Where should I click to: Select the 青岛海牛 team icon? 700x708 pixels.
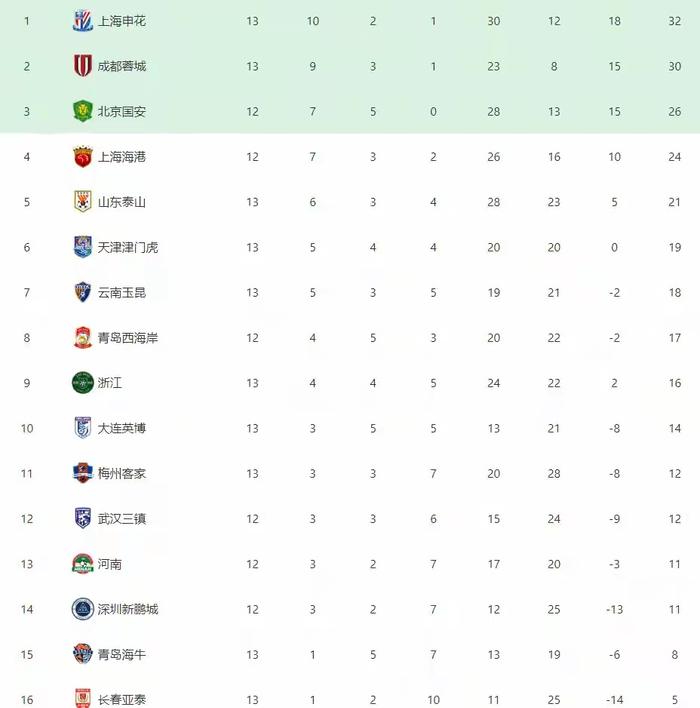[x=83, y=654]
